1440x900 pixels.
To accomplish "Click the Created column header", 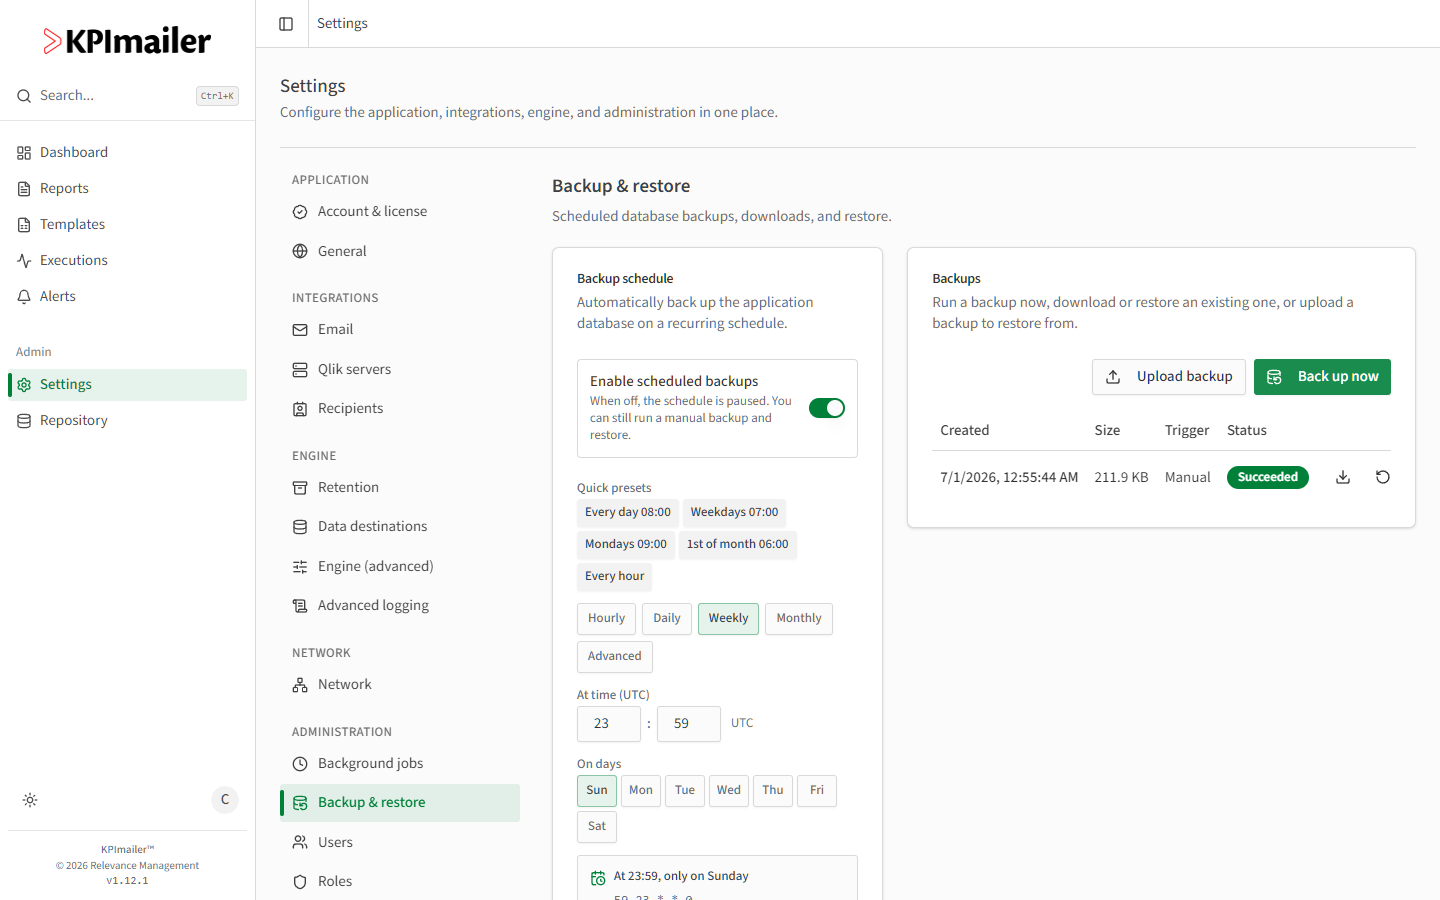I will [965, 431].
